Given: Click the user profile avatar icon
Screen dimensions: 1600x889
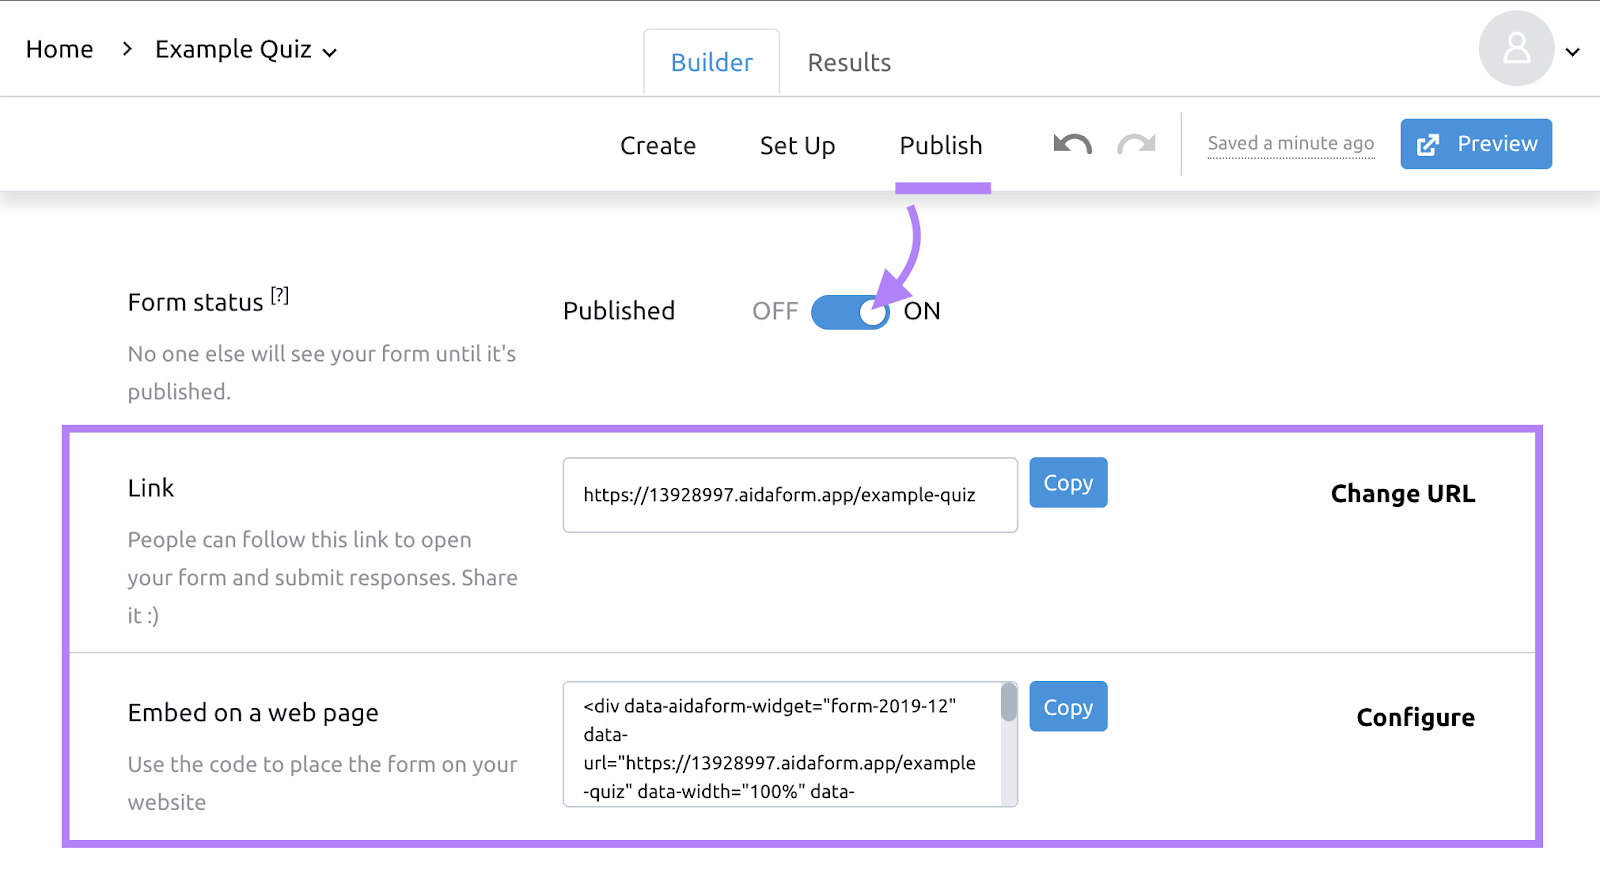Looking at the screenshot, I should pos(1516,48).
